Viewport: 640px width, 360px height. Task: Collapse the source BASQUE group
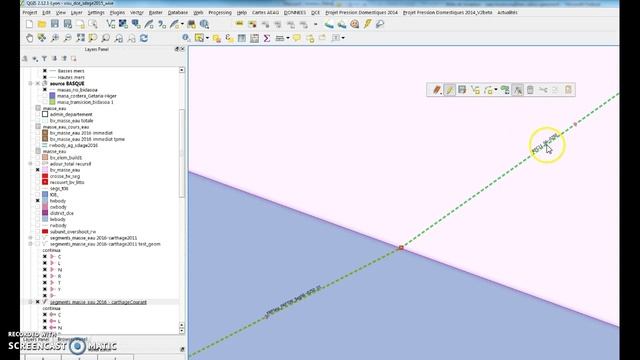(x=30, y=83)
